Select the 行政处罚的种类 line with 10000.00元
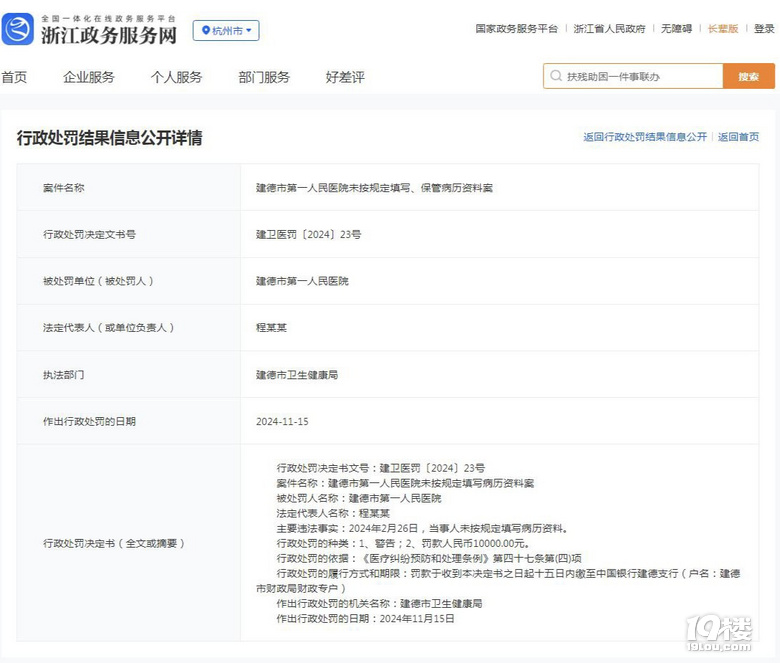This screenshot has height=663, width=780. [403, 543]
